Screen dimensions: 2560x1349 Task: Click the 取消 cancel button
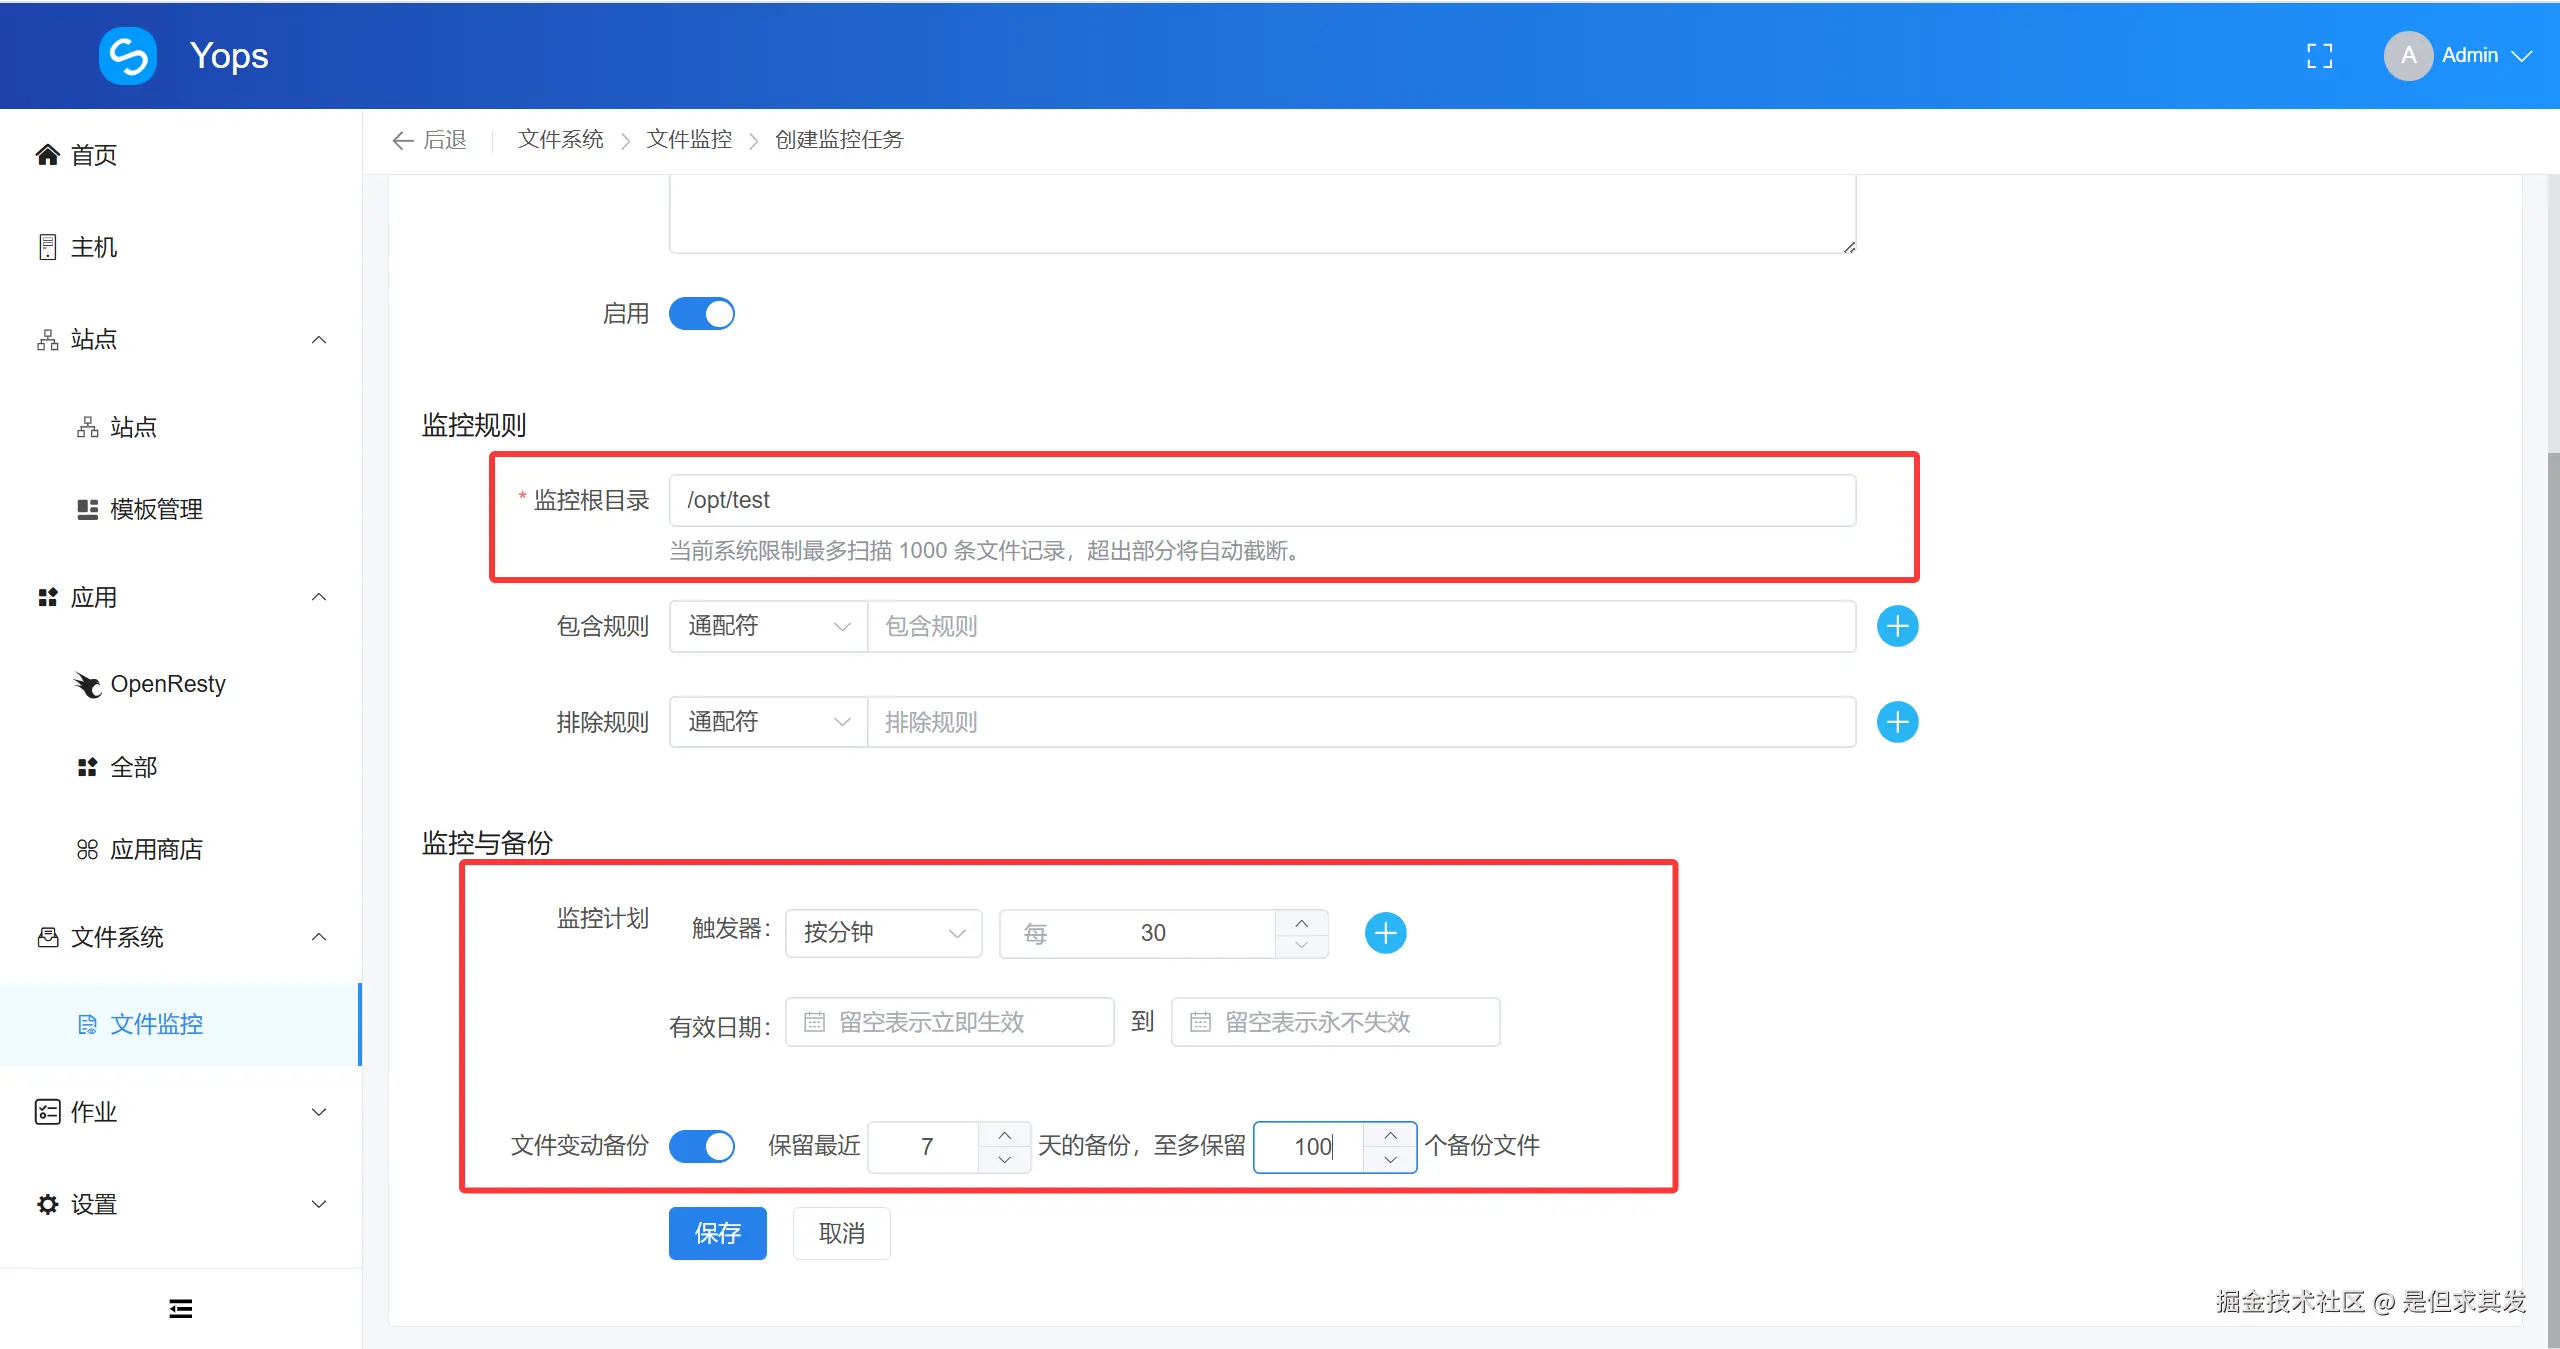click(x=840, y=1233)
